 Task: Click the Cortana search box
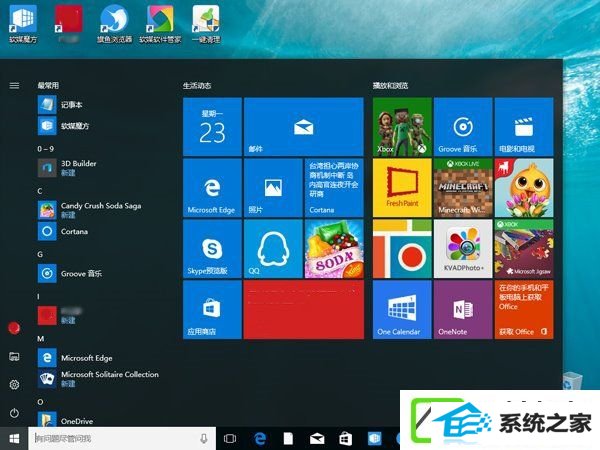pyautogui.click(x=122, y=439)
